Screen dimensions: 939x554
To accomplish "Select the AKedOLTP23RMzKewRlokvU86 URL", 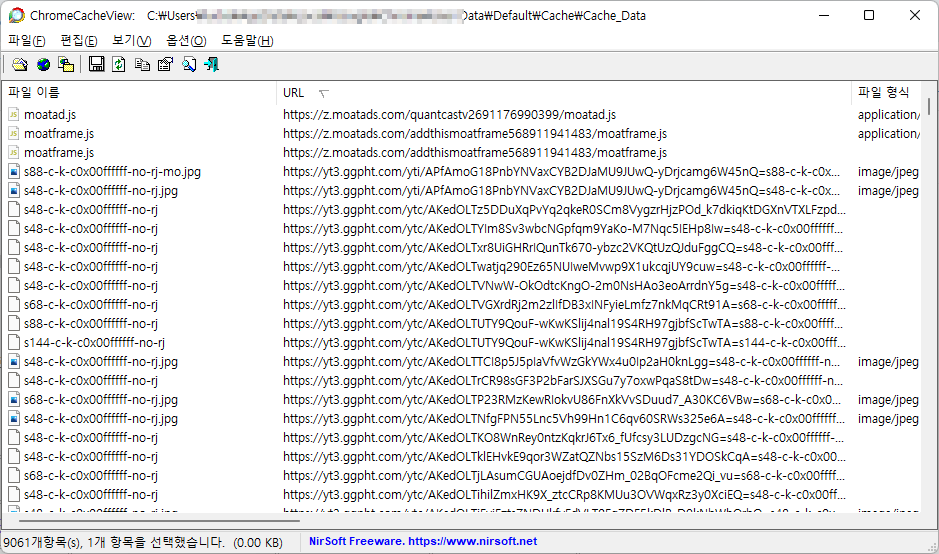I will point(562,400).
